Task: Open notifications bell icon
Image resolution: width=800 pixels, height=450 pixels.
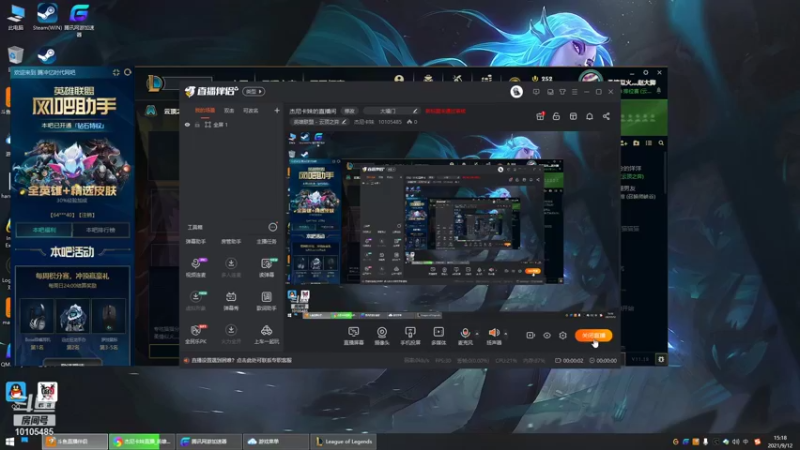Action: tap(589, 116)
